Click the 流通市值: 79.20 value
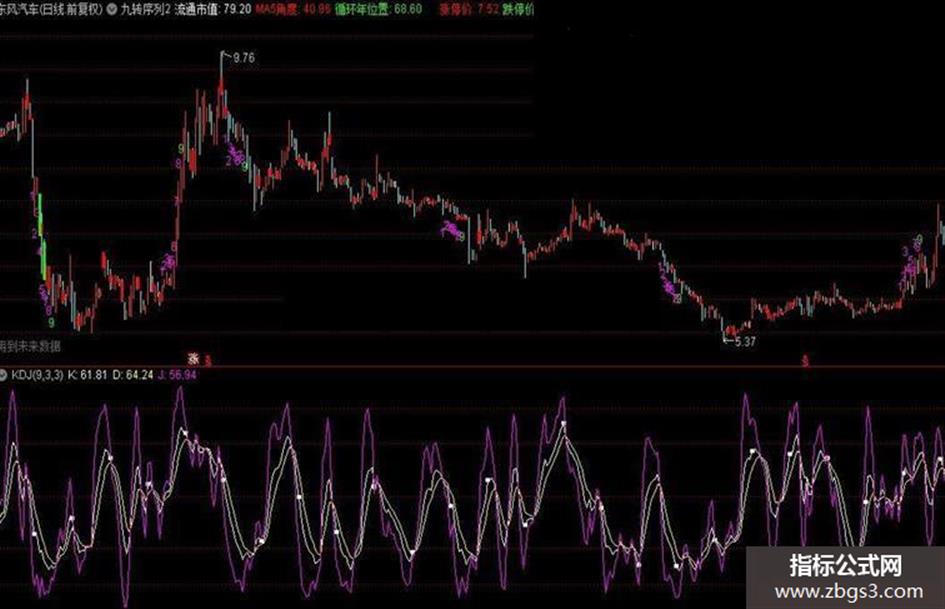The image size is (945, 609). 213,10
